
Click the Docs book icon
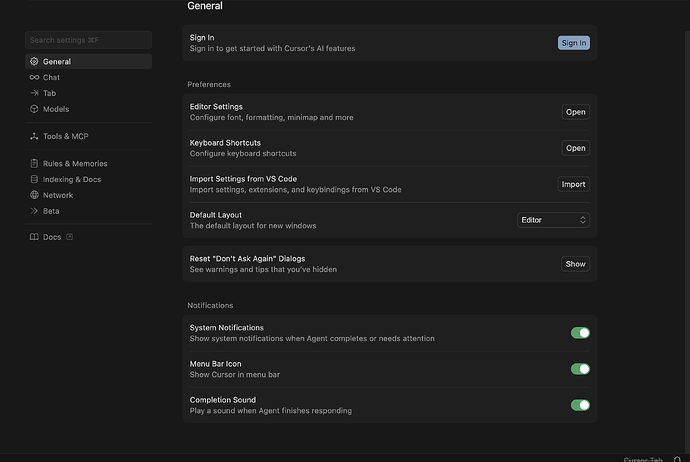(x=34, y=237)
